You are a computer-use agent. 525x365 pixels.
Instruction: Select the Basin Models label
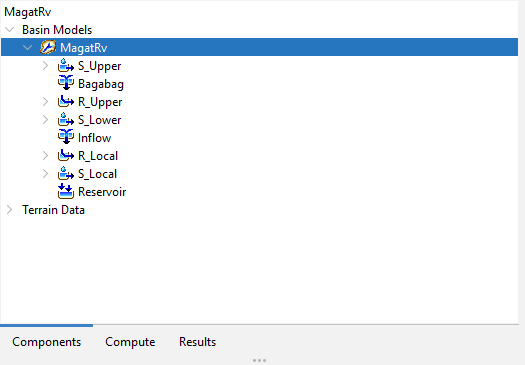pos(57,30)
